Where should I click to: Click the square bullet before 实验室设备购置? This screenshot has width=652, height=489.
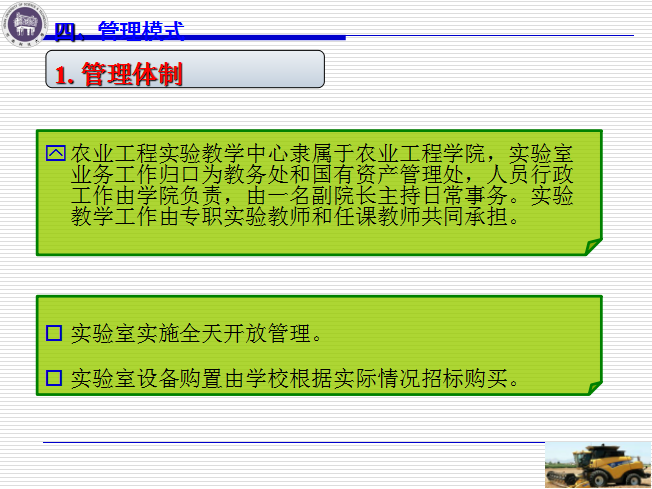click(x=55, y=378)
